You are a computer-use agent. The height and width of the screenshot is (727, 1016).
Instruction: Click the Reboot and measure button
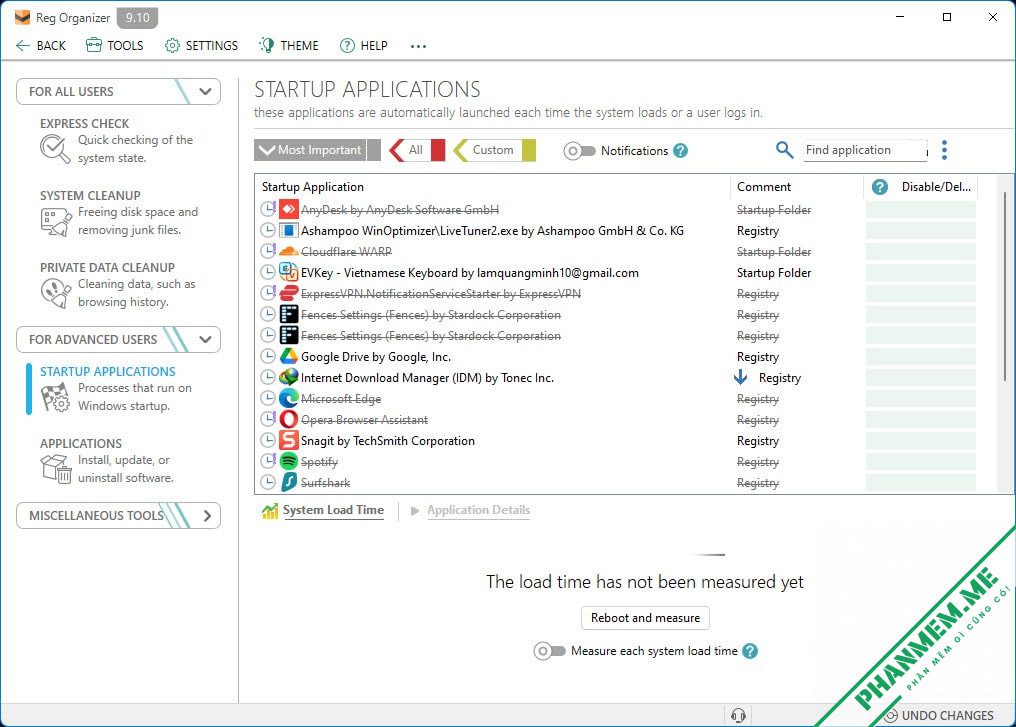tap(645, 618)
